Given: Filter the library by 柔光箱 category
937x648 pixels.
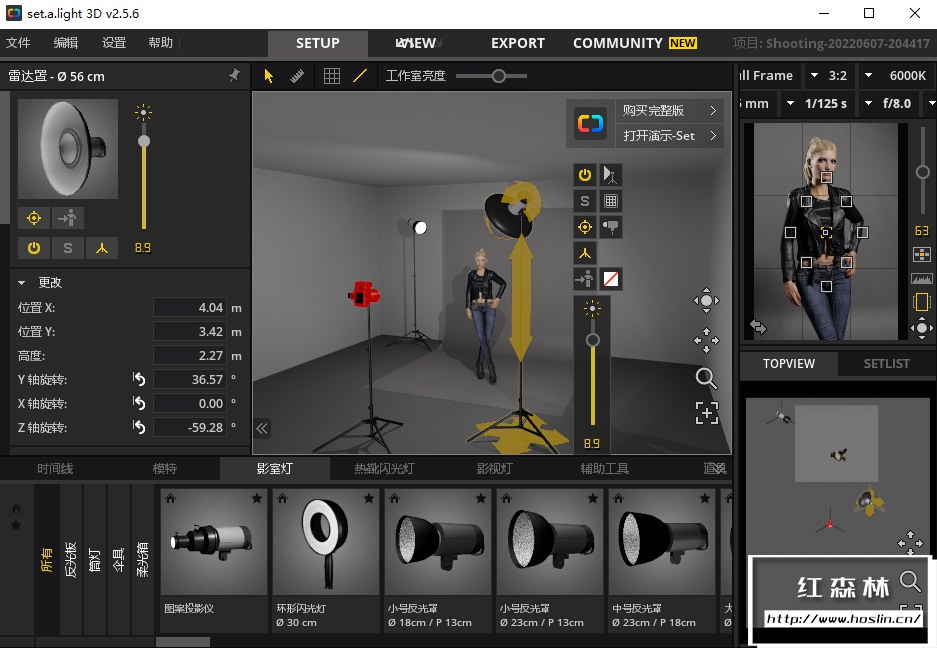Looking at the screenshot, I should pyautogui.click(x=142, y=559).
